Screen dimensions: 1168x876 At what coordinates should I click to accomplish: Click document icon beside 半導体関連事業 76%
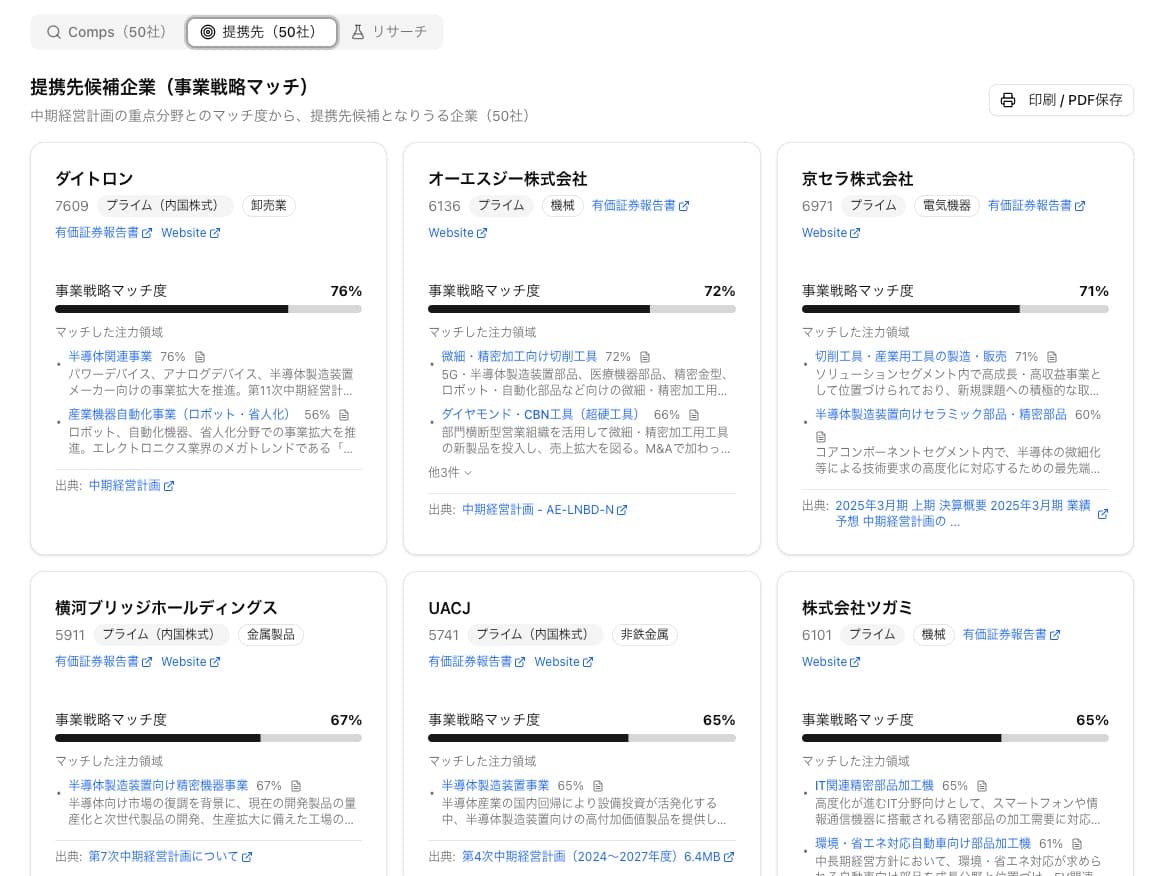(200, 357)
